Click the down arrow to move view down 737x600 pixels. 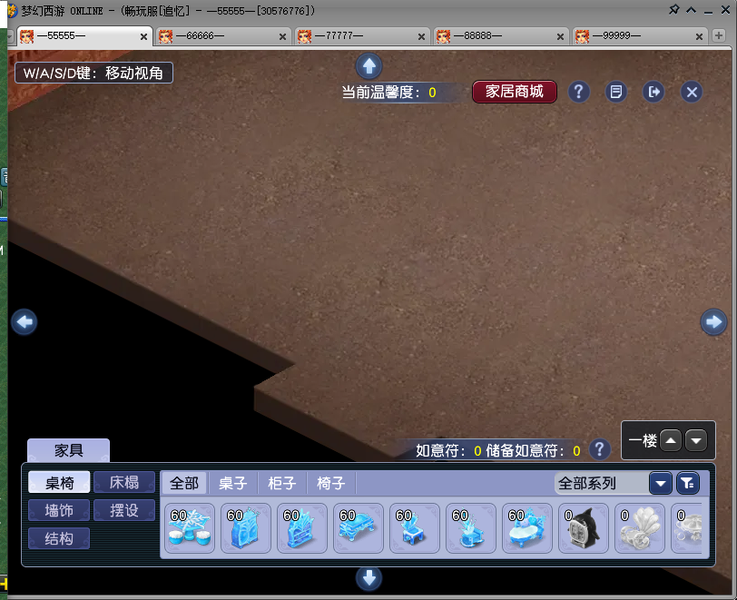368,578
